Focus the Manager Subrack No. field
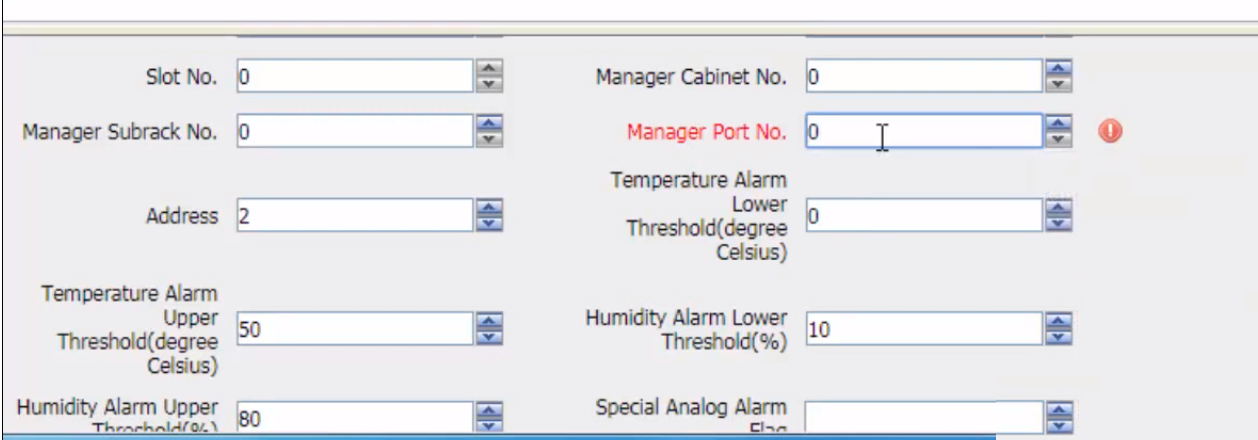Screen dimensions: 1258x440 pos(354,131)
